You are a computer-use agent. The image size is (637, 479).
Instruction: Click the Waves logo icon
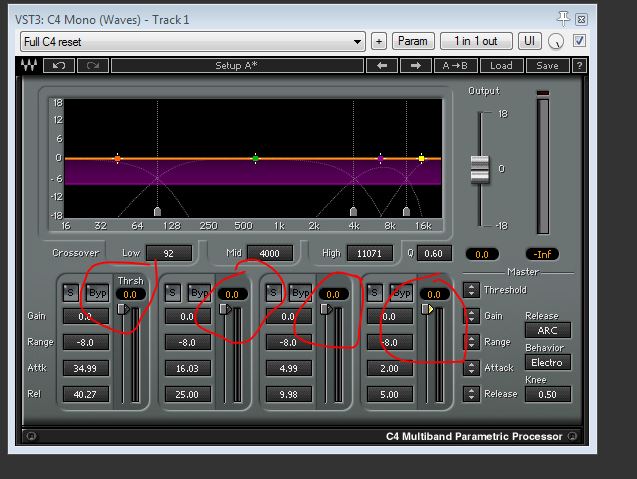point(29,65)
